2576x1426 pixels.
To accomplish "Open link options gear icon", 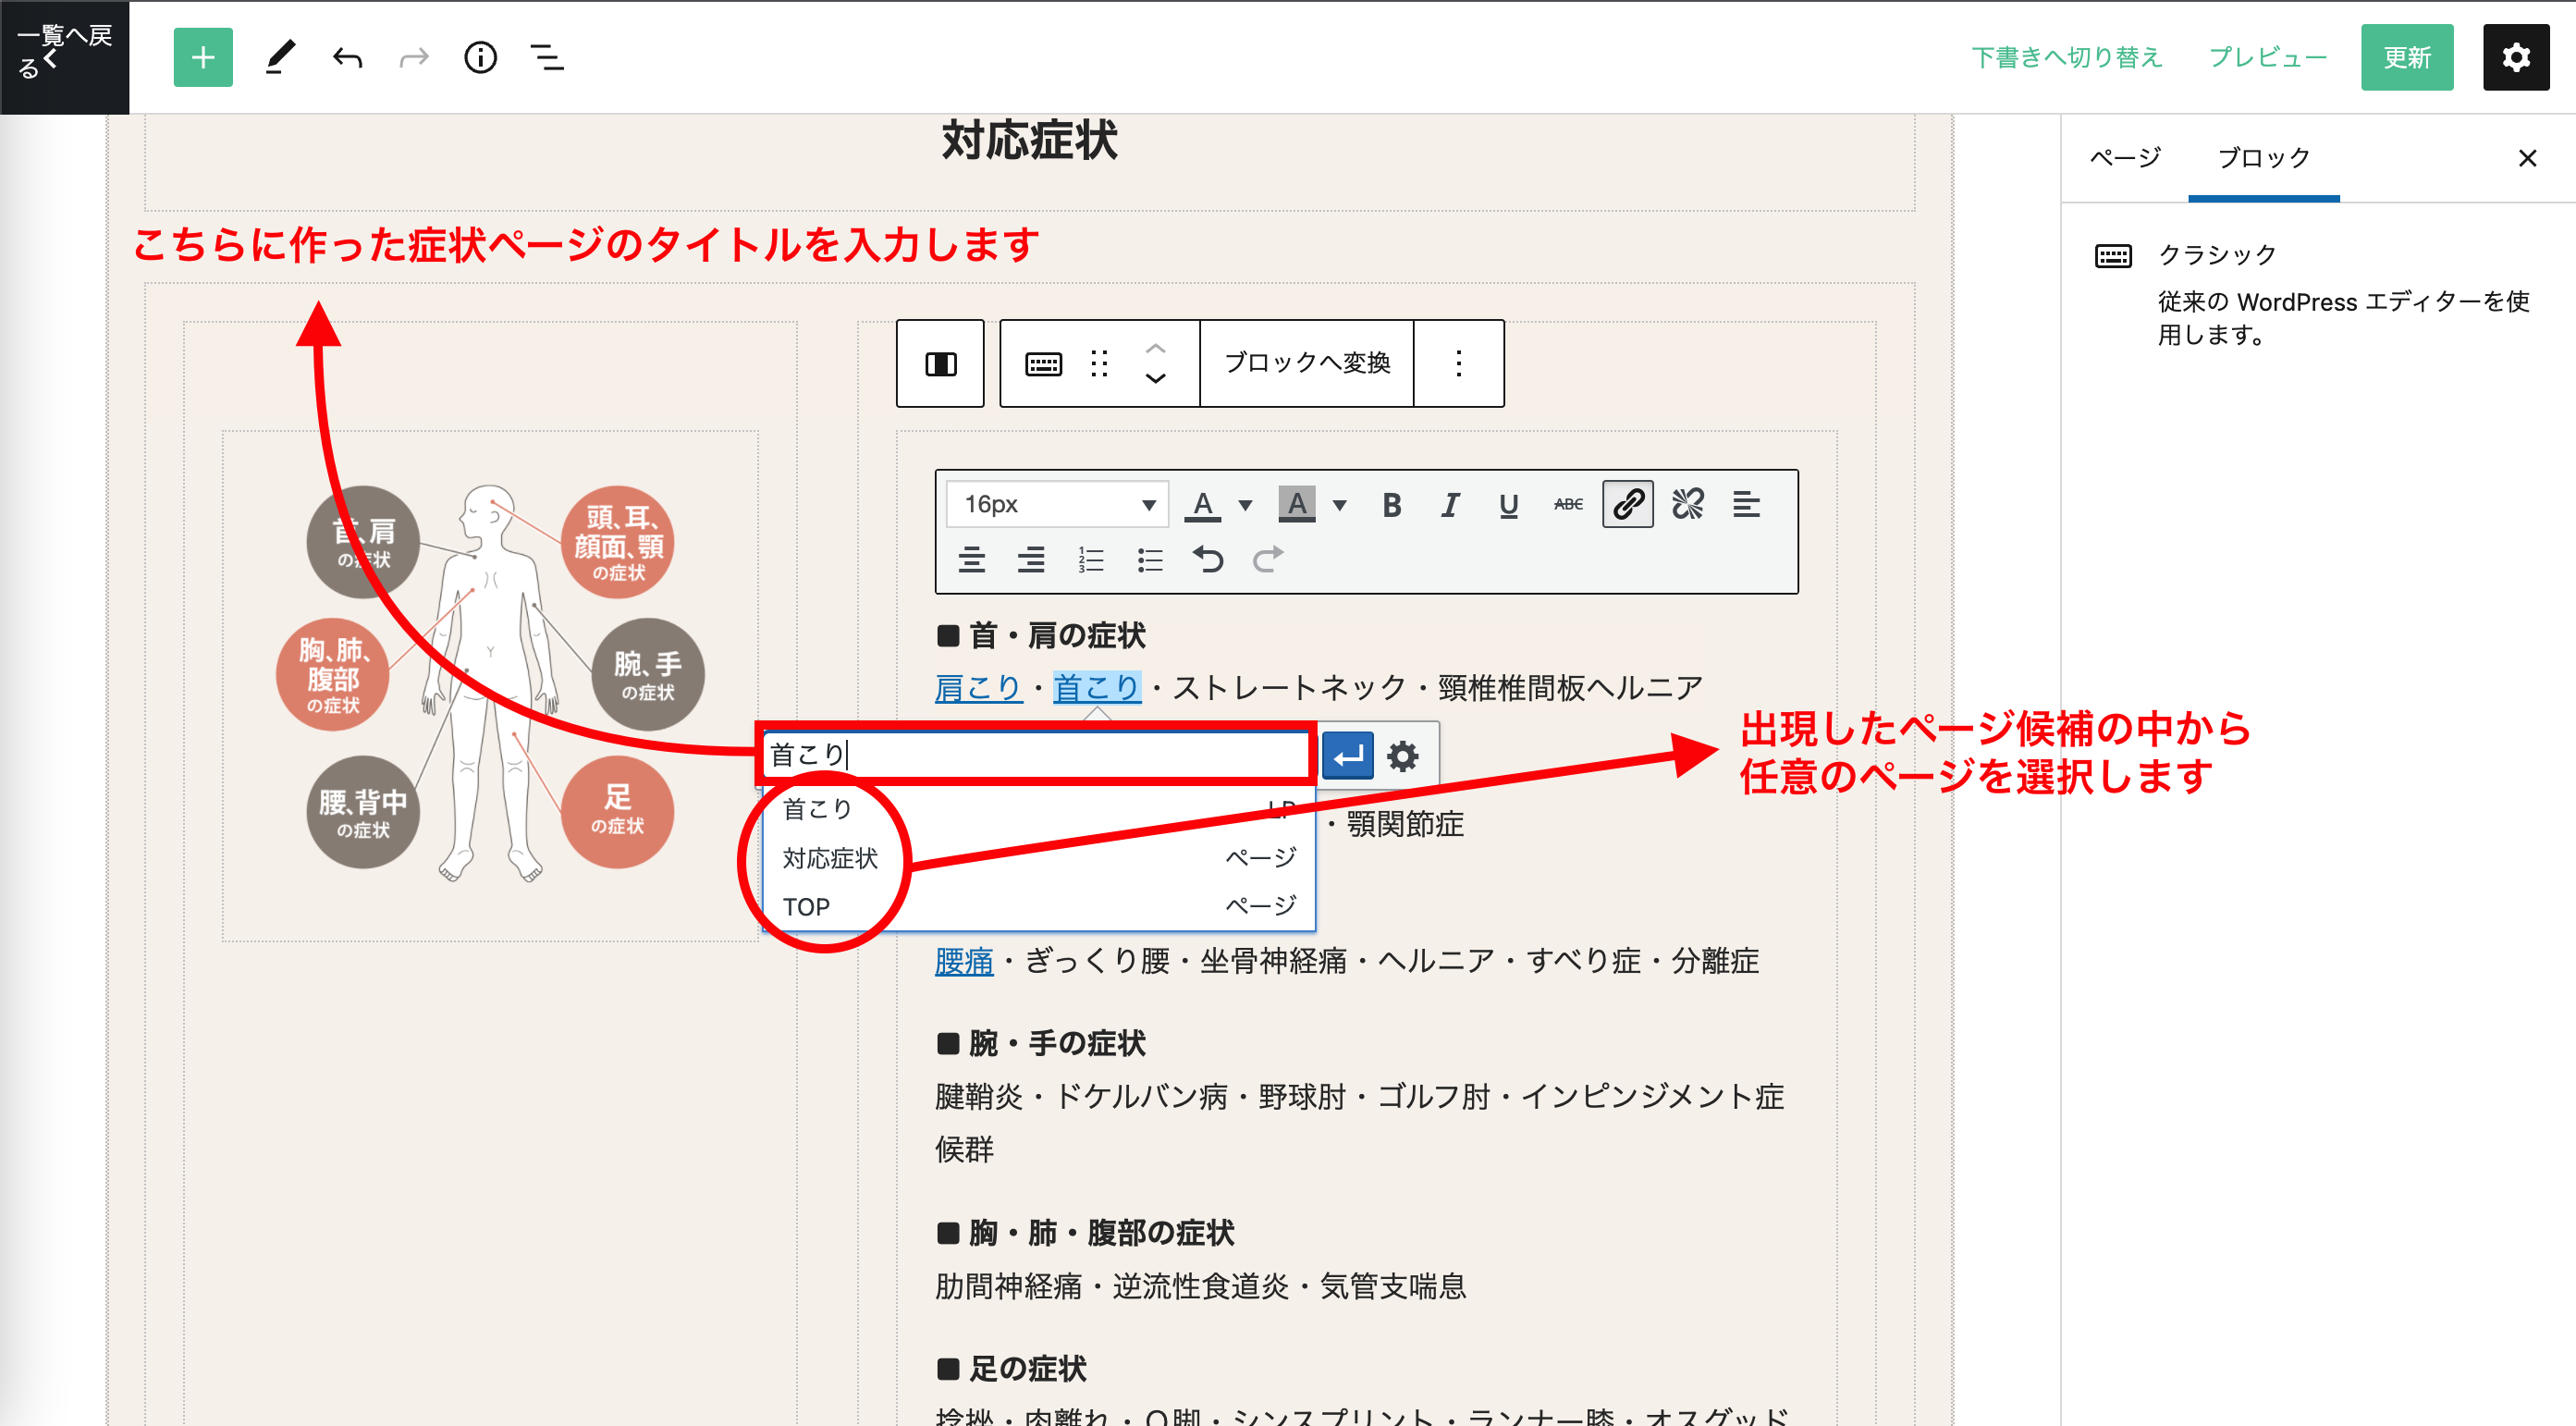I will point(1402,756).
